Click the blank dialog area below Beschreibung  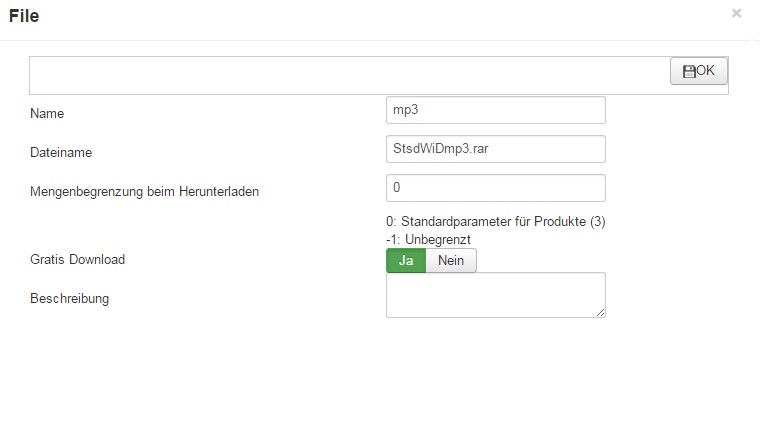[x=380, y=370]
